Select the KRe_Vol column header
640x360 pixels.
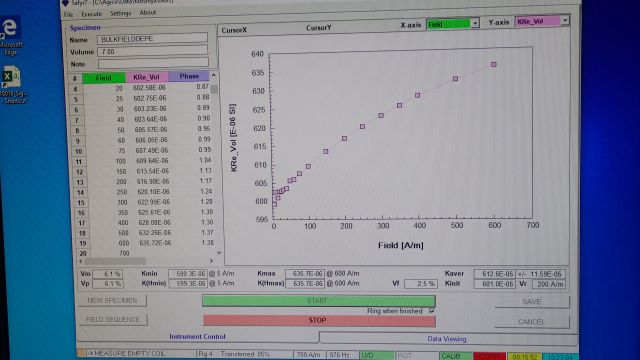[x=147, y=77]
